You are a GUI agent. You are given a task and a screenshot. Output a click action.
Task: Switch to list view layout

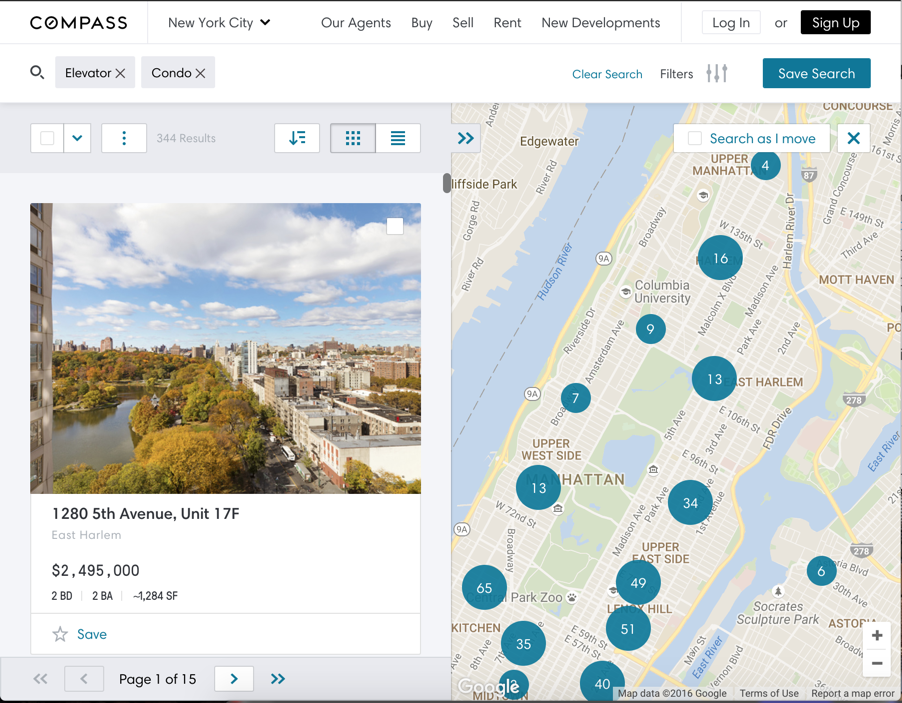click(x=398, y=138)
